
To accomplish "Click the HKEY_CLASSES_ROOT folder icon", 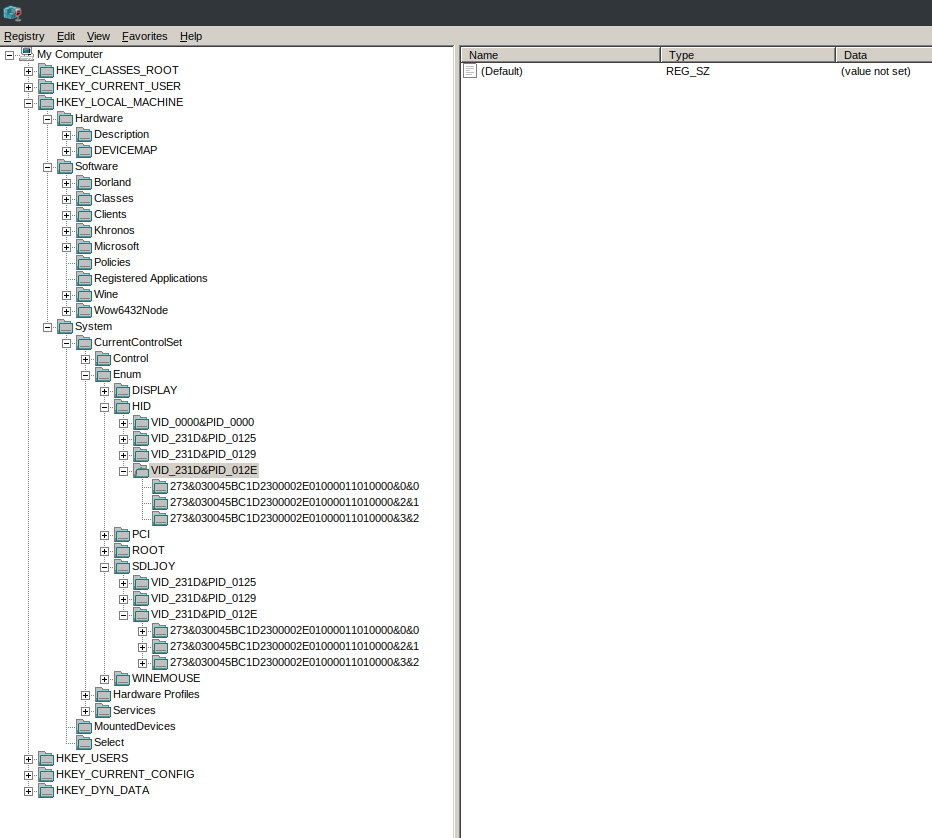I will point(46,70).
